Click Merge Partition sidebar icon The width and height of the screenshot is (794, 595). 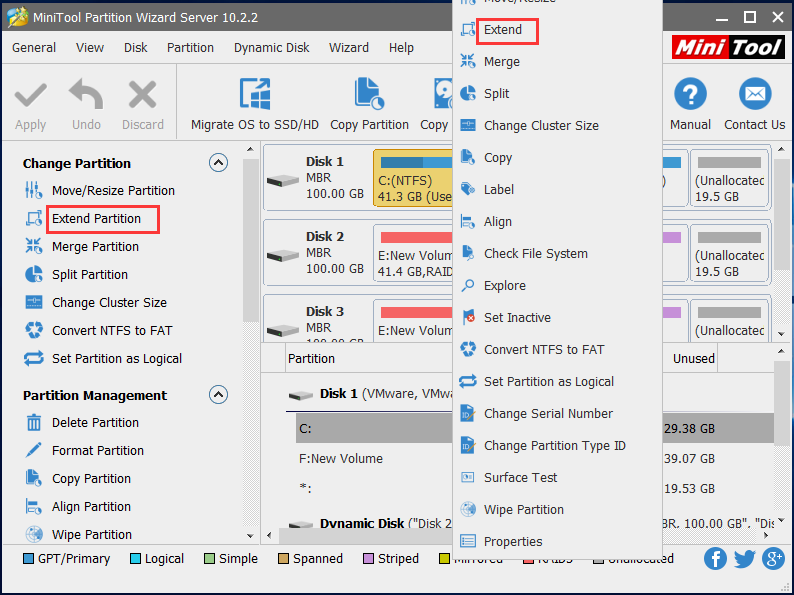(33, 246)
